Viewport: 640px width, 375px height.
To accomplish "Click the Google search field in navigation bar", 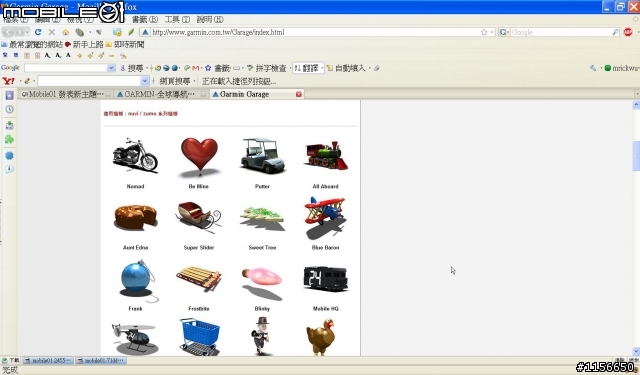I will (x=561, y=32).
